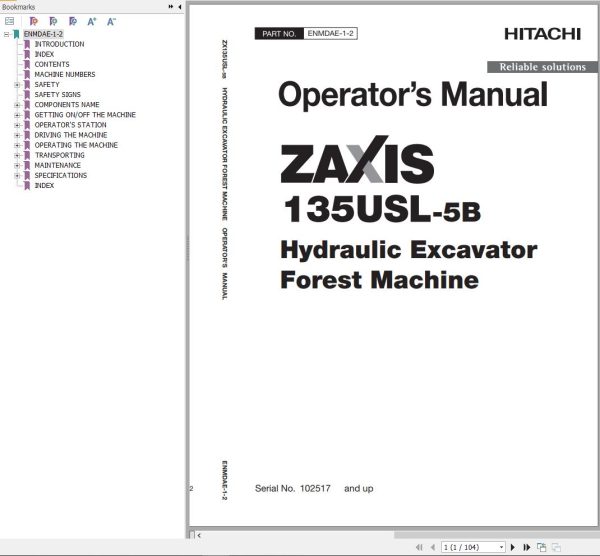Viewport: 600px width, 556px height.
Task: Open the SPECIFICATIONS bookmark
Action: pos(61,175)
